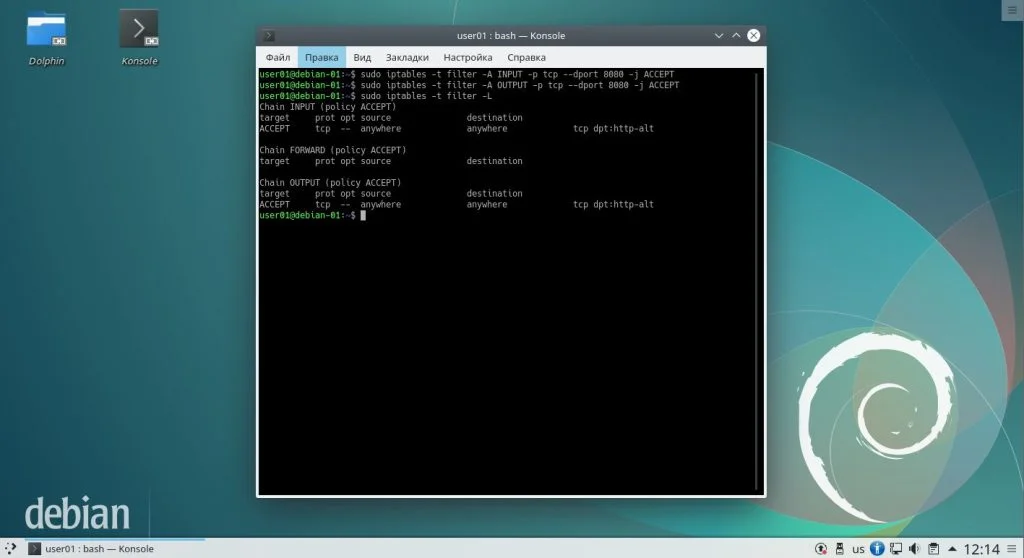
Task: Click the iptables INPUT --dport 8080 command
Action: (x=517, y=74)
